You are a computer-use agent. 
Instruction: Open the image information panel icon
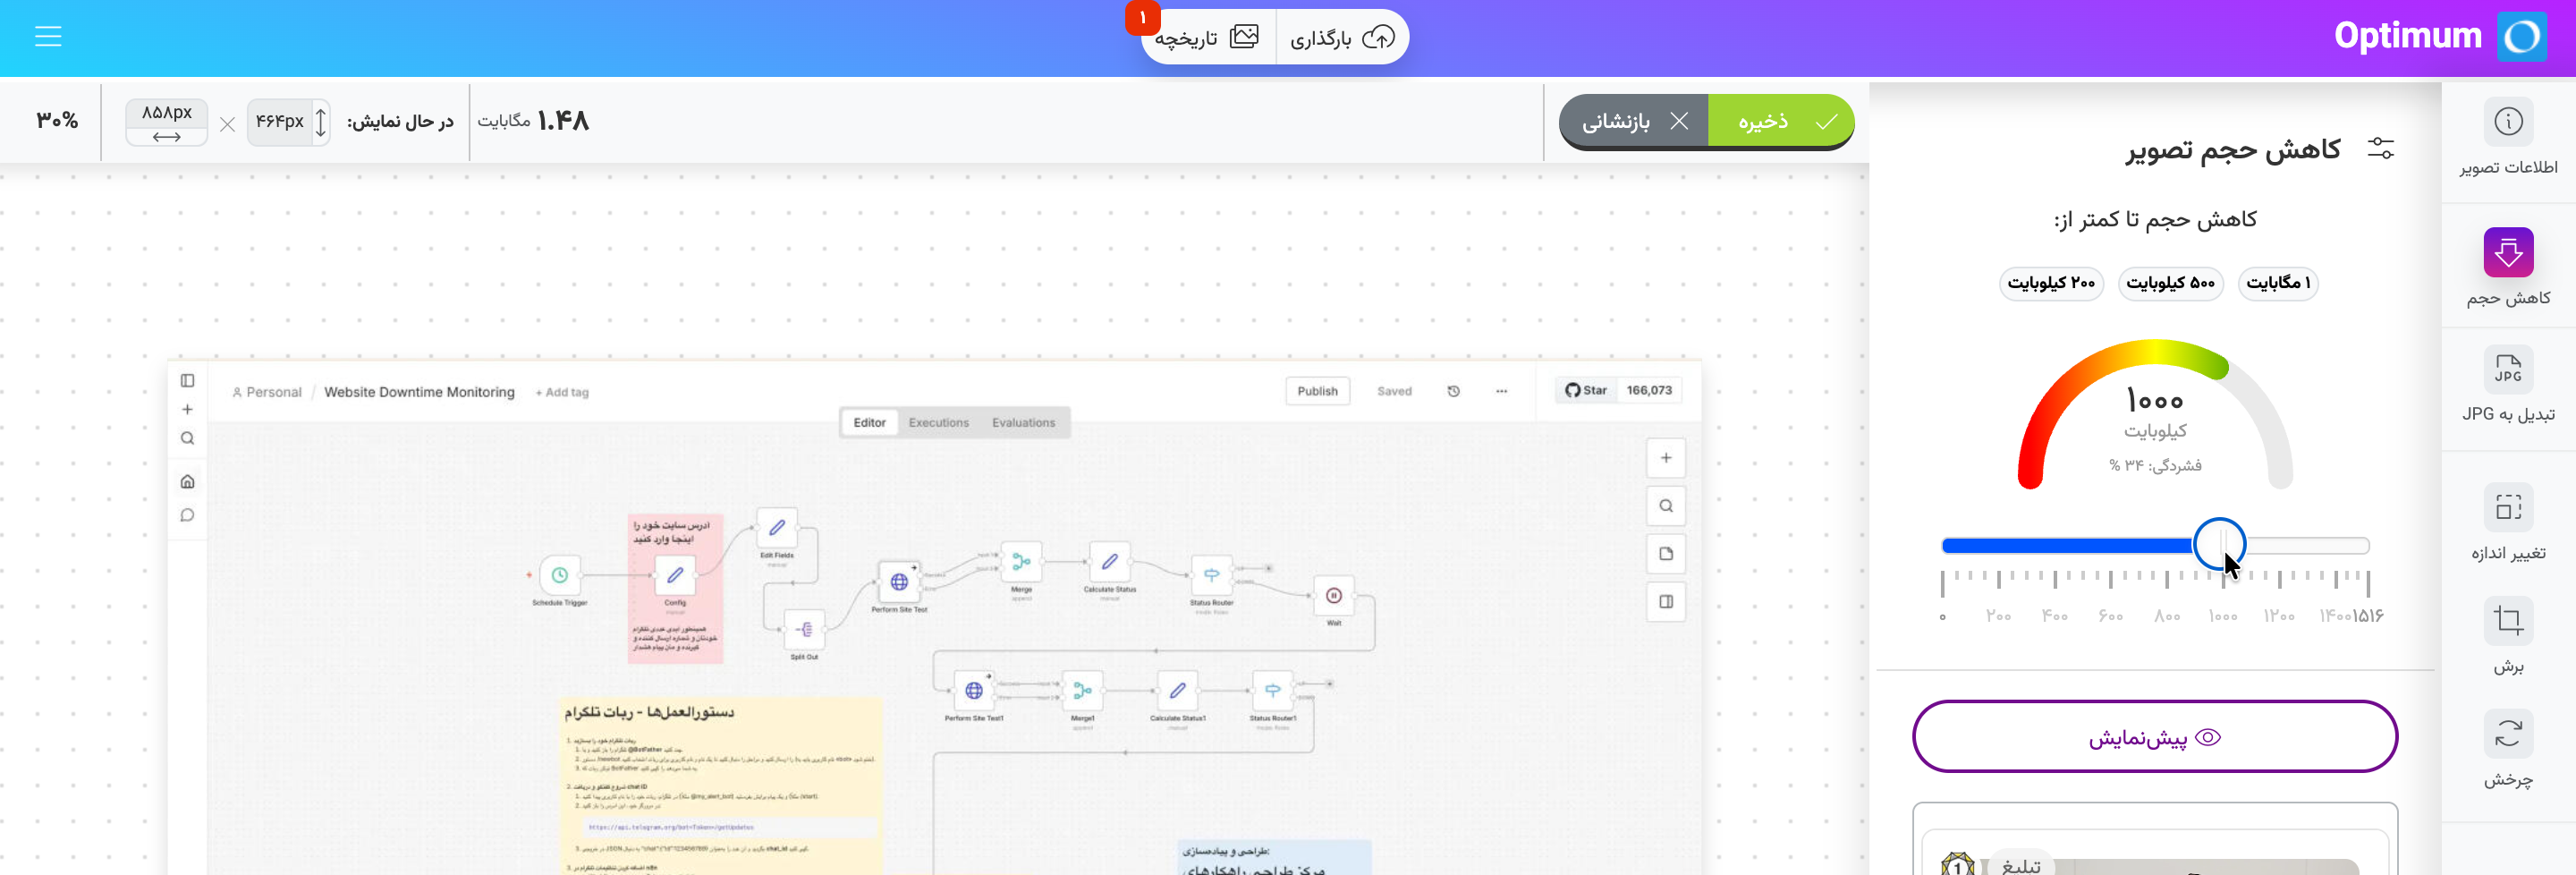click(x=2507, y=122)
